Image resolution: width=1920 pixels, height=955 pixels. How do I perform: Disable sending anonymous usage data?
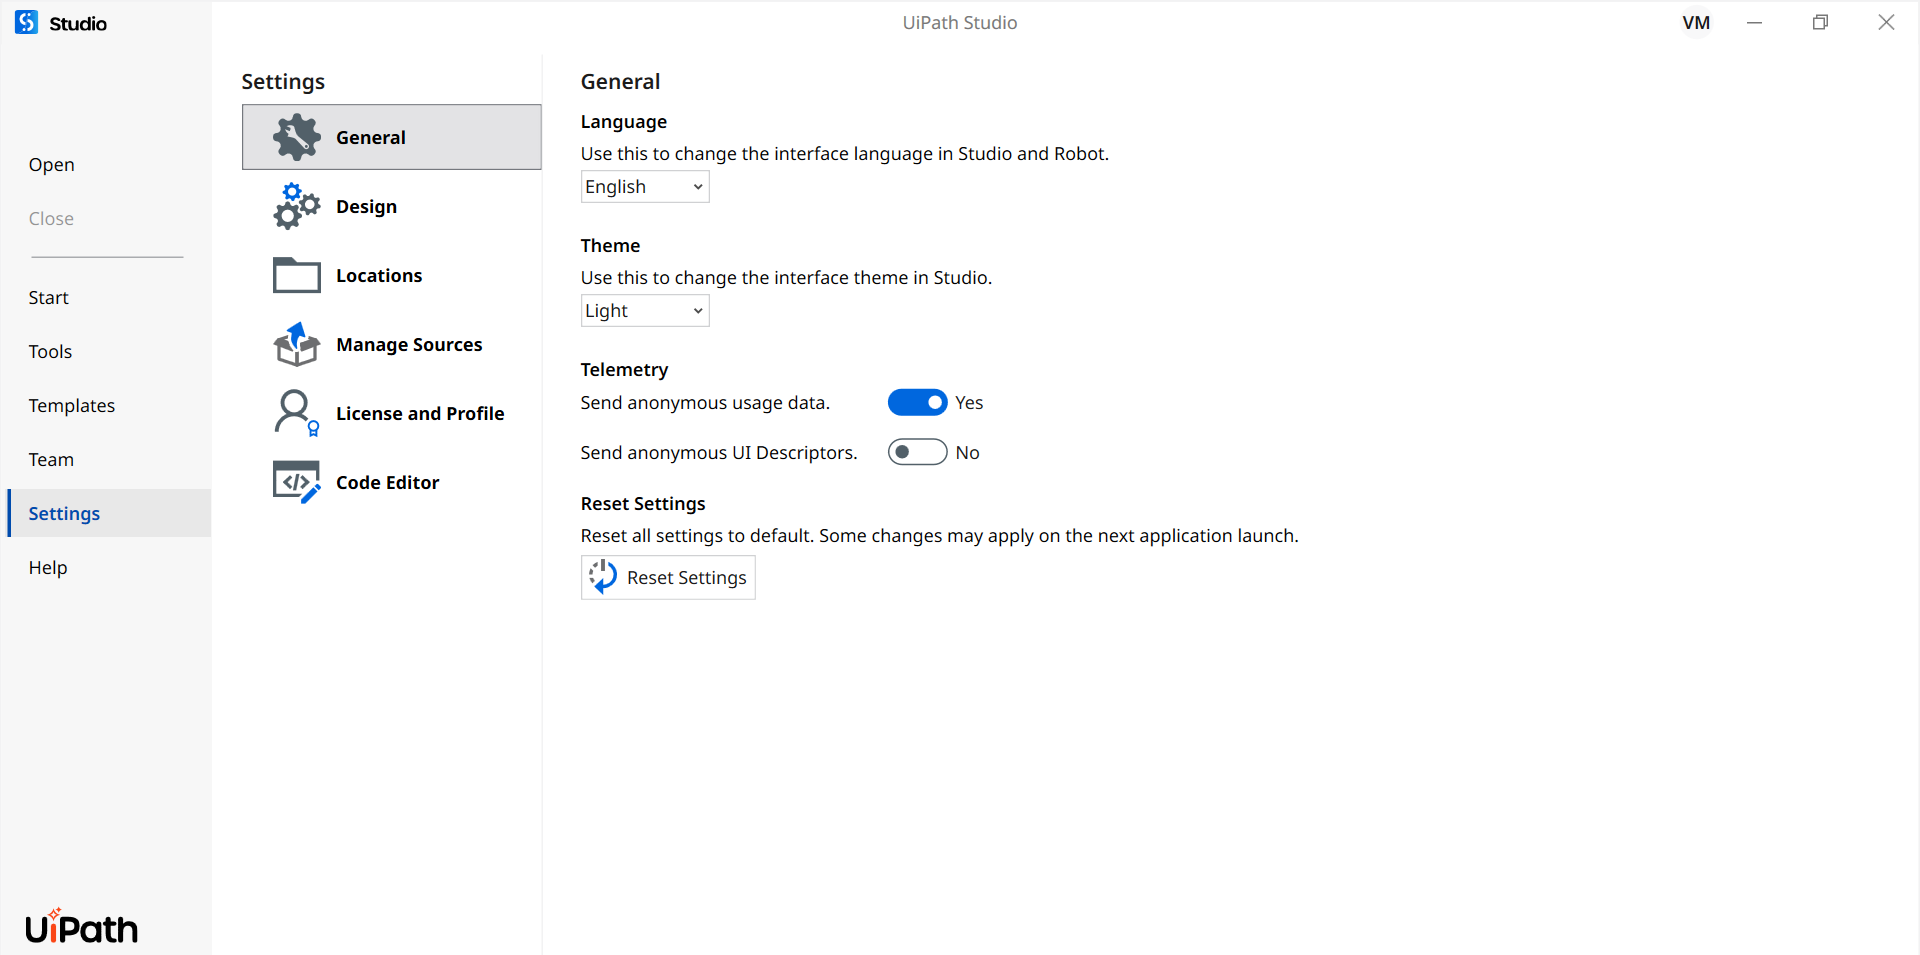coord(917,402)
